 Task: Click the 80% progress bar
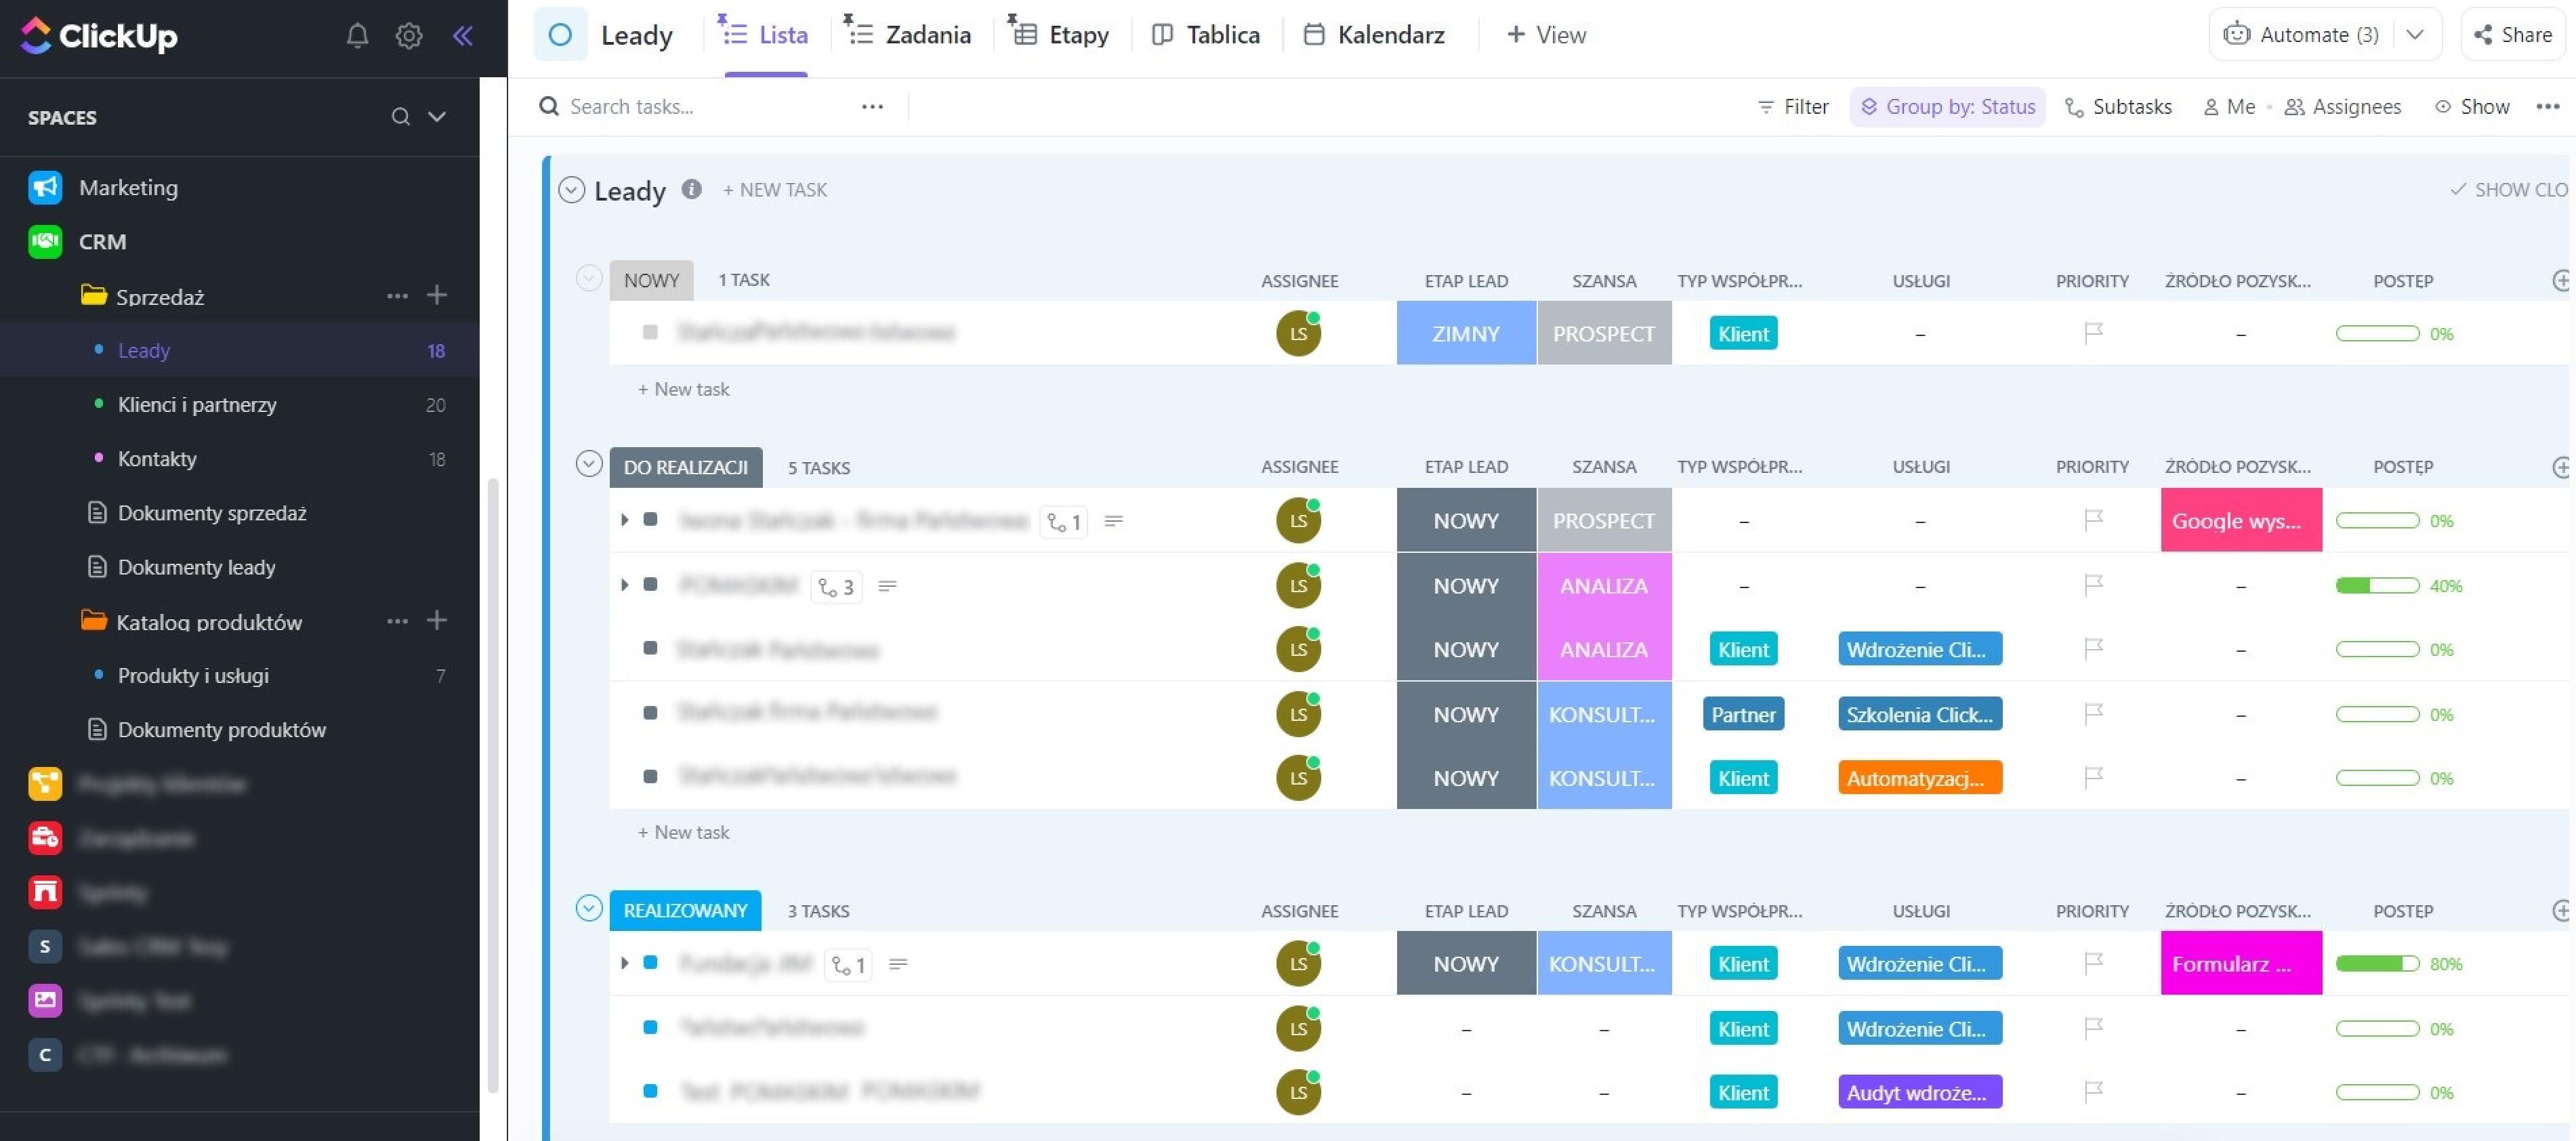2377,963
